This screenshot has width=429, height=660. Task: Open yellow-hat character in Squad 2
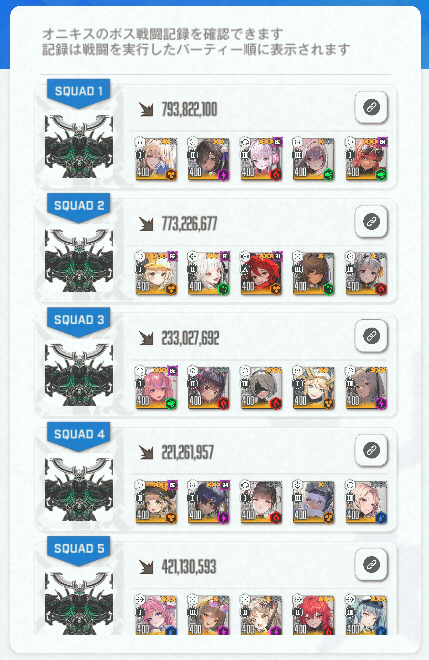pos(156,273)
